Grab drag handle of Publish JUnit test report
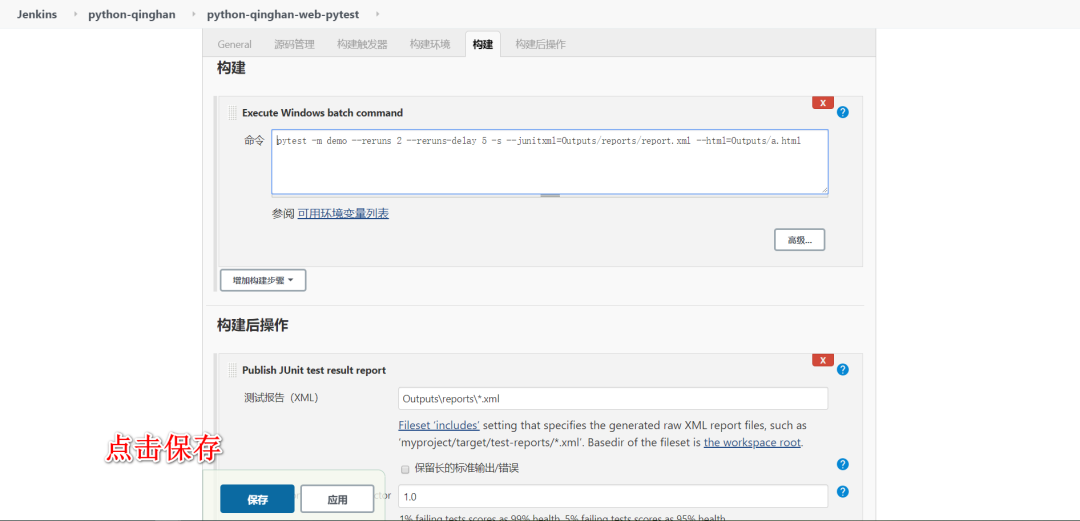The width and height of the screenshot is (1080, 521). click(x=232, y=370)
